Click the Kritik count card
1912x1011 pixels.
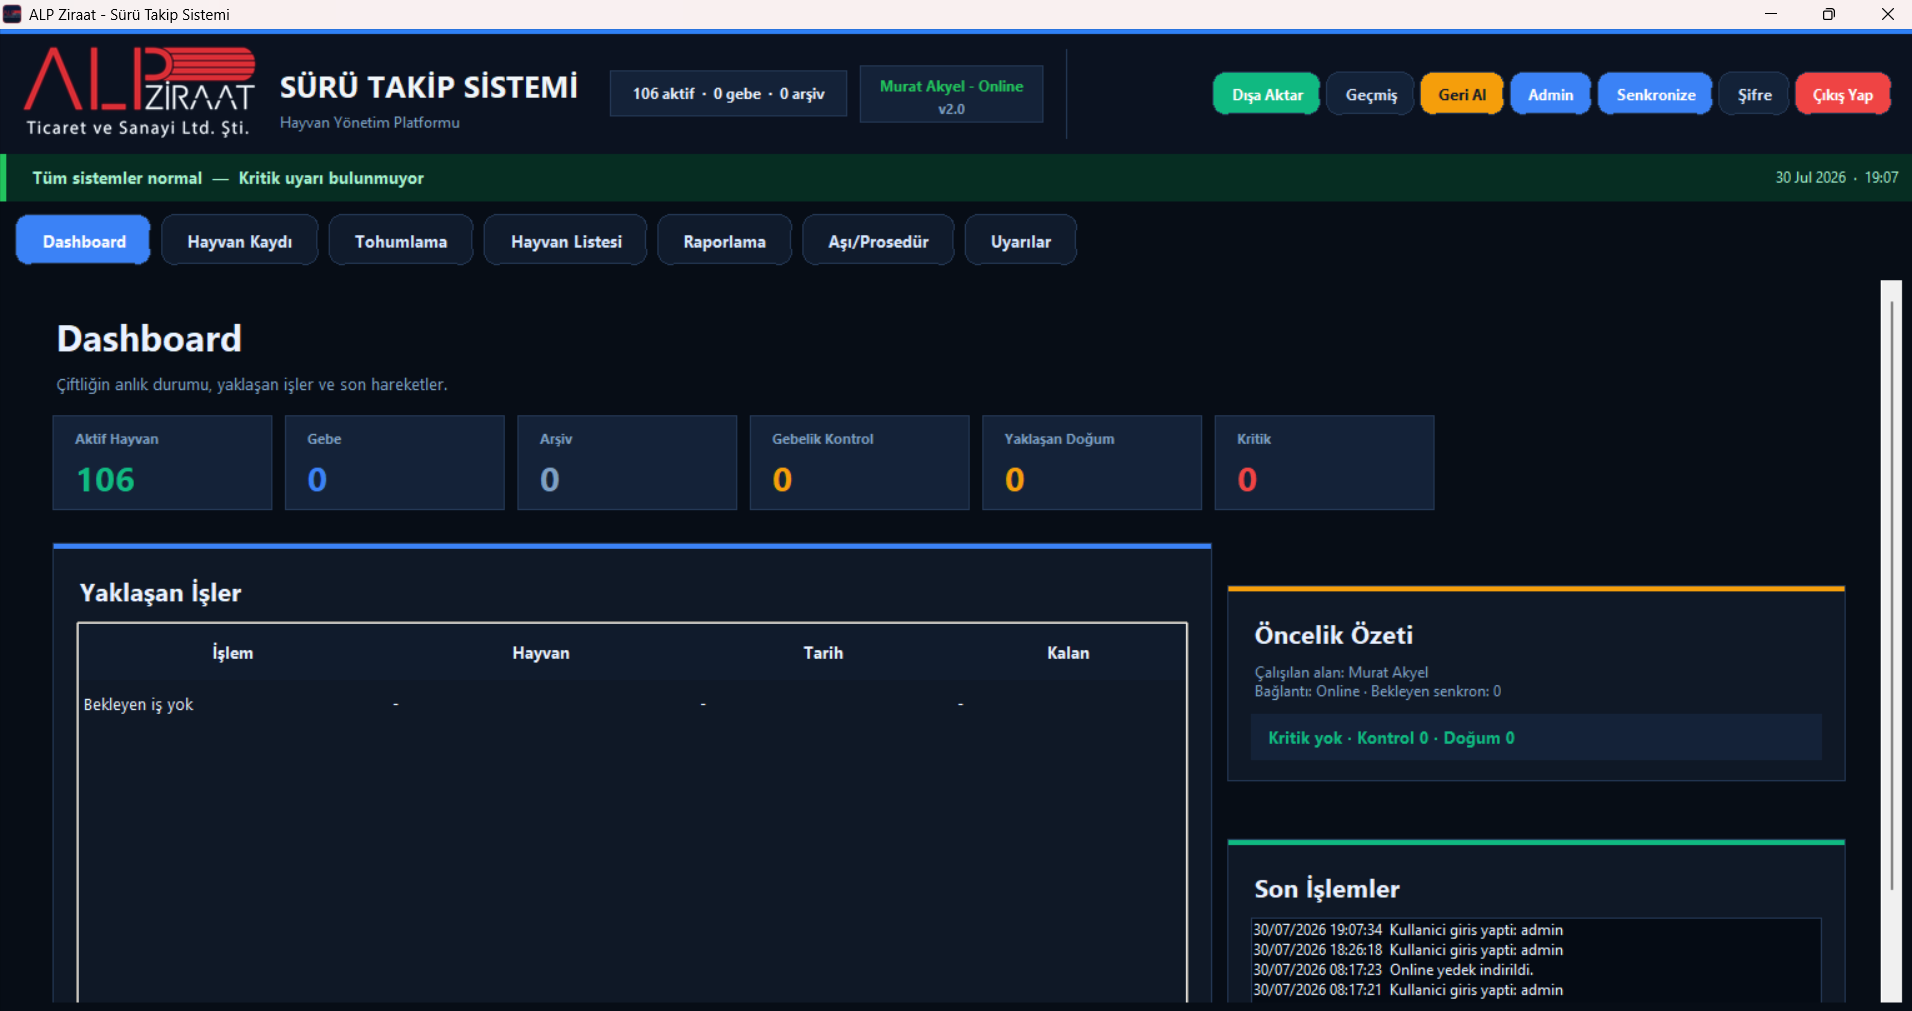pyautogui.click(x=1324, y=463)
